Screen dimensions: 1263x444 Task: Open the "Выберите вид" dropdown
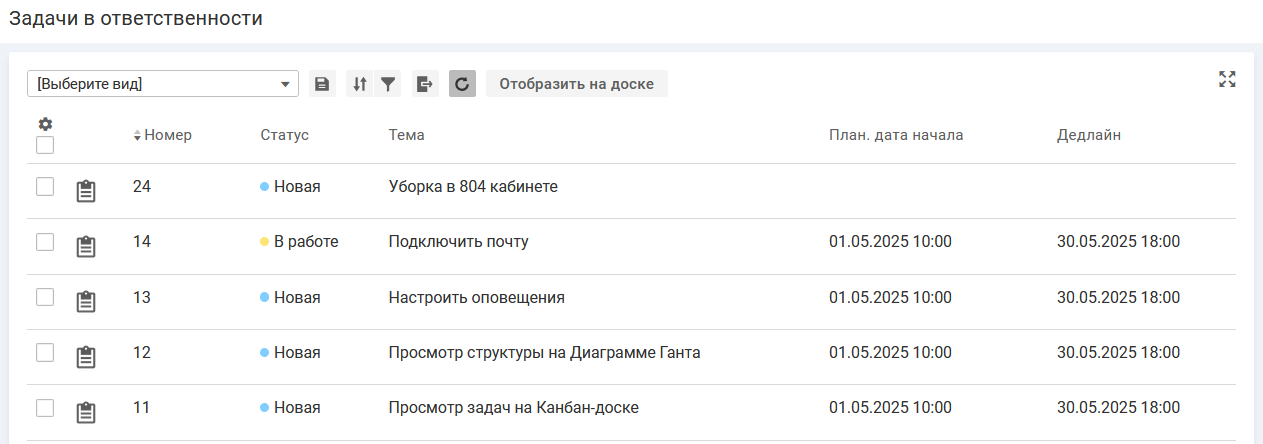[x=162, y=84]
